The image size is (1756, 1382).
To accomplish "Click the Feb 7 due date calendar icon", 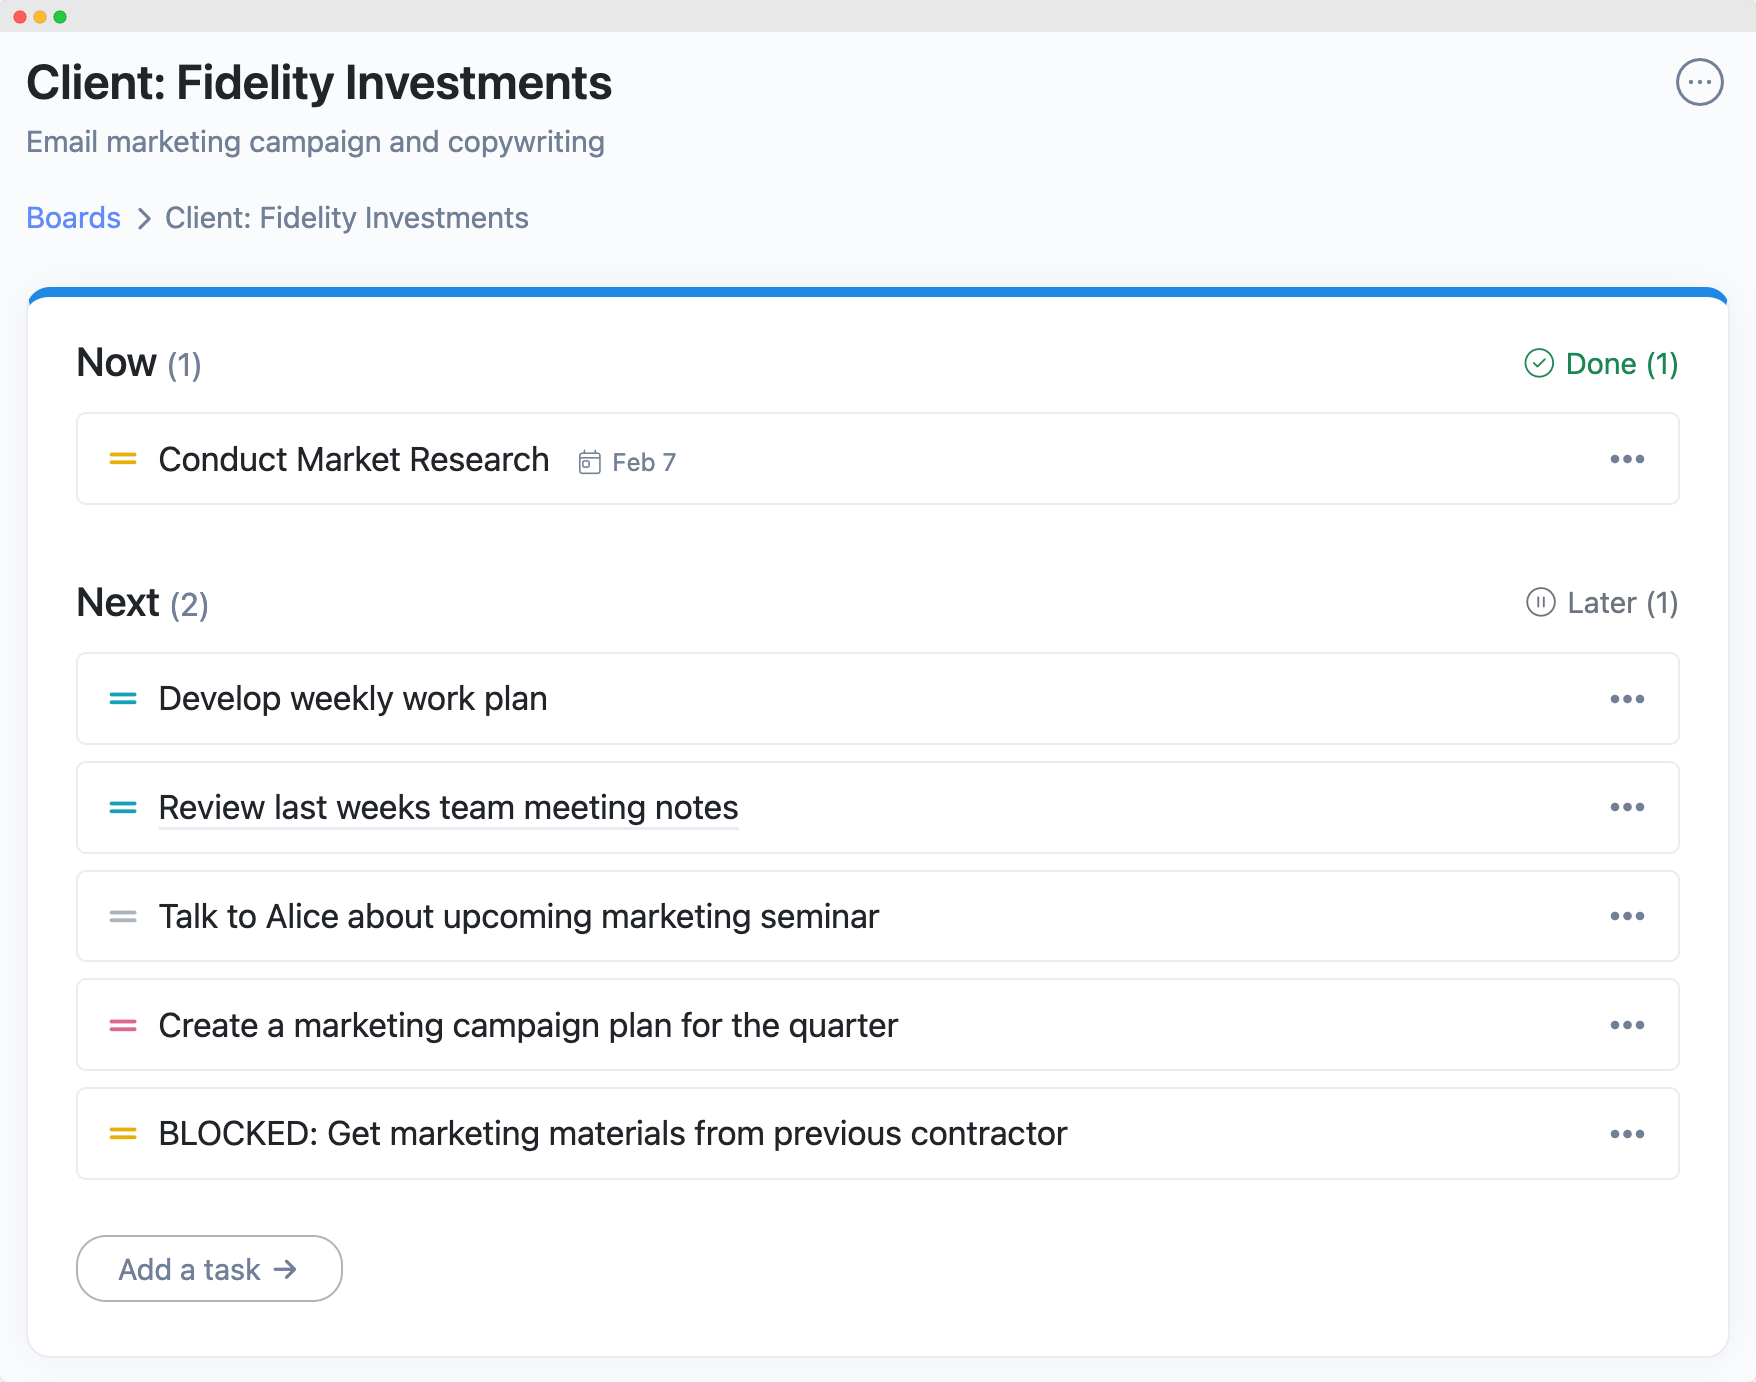I will click(x=590, y=462).
